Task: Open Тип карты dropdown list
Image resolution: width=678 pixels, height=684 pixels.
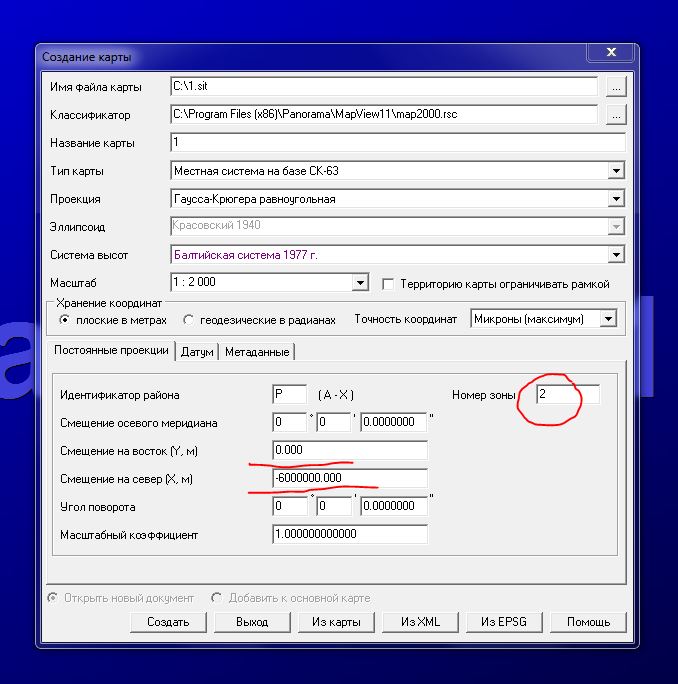Action: coord(616,171)
